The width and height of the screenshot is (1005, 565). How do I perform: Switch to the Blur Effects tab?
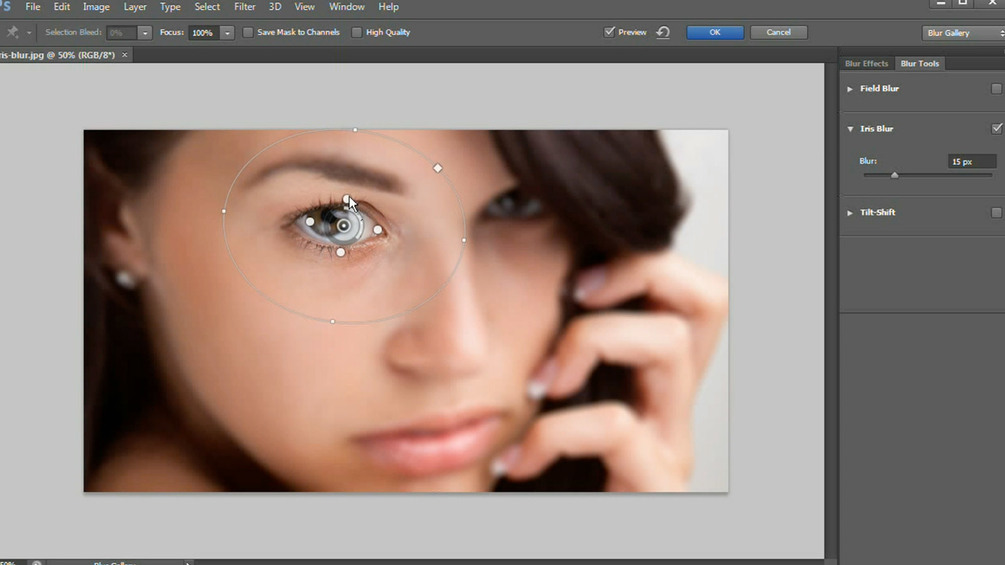[866, 63]
